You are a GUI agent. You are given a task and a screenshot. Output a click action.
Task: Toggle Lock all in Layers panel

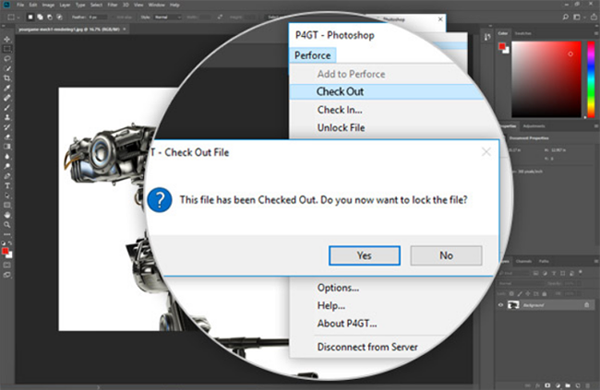point(544,294)
